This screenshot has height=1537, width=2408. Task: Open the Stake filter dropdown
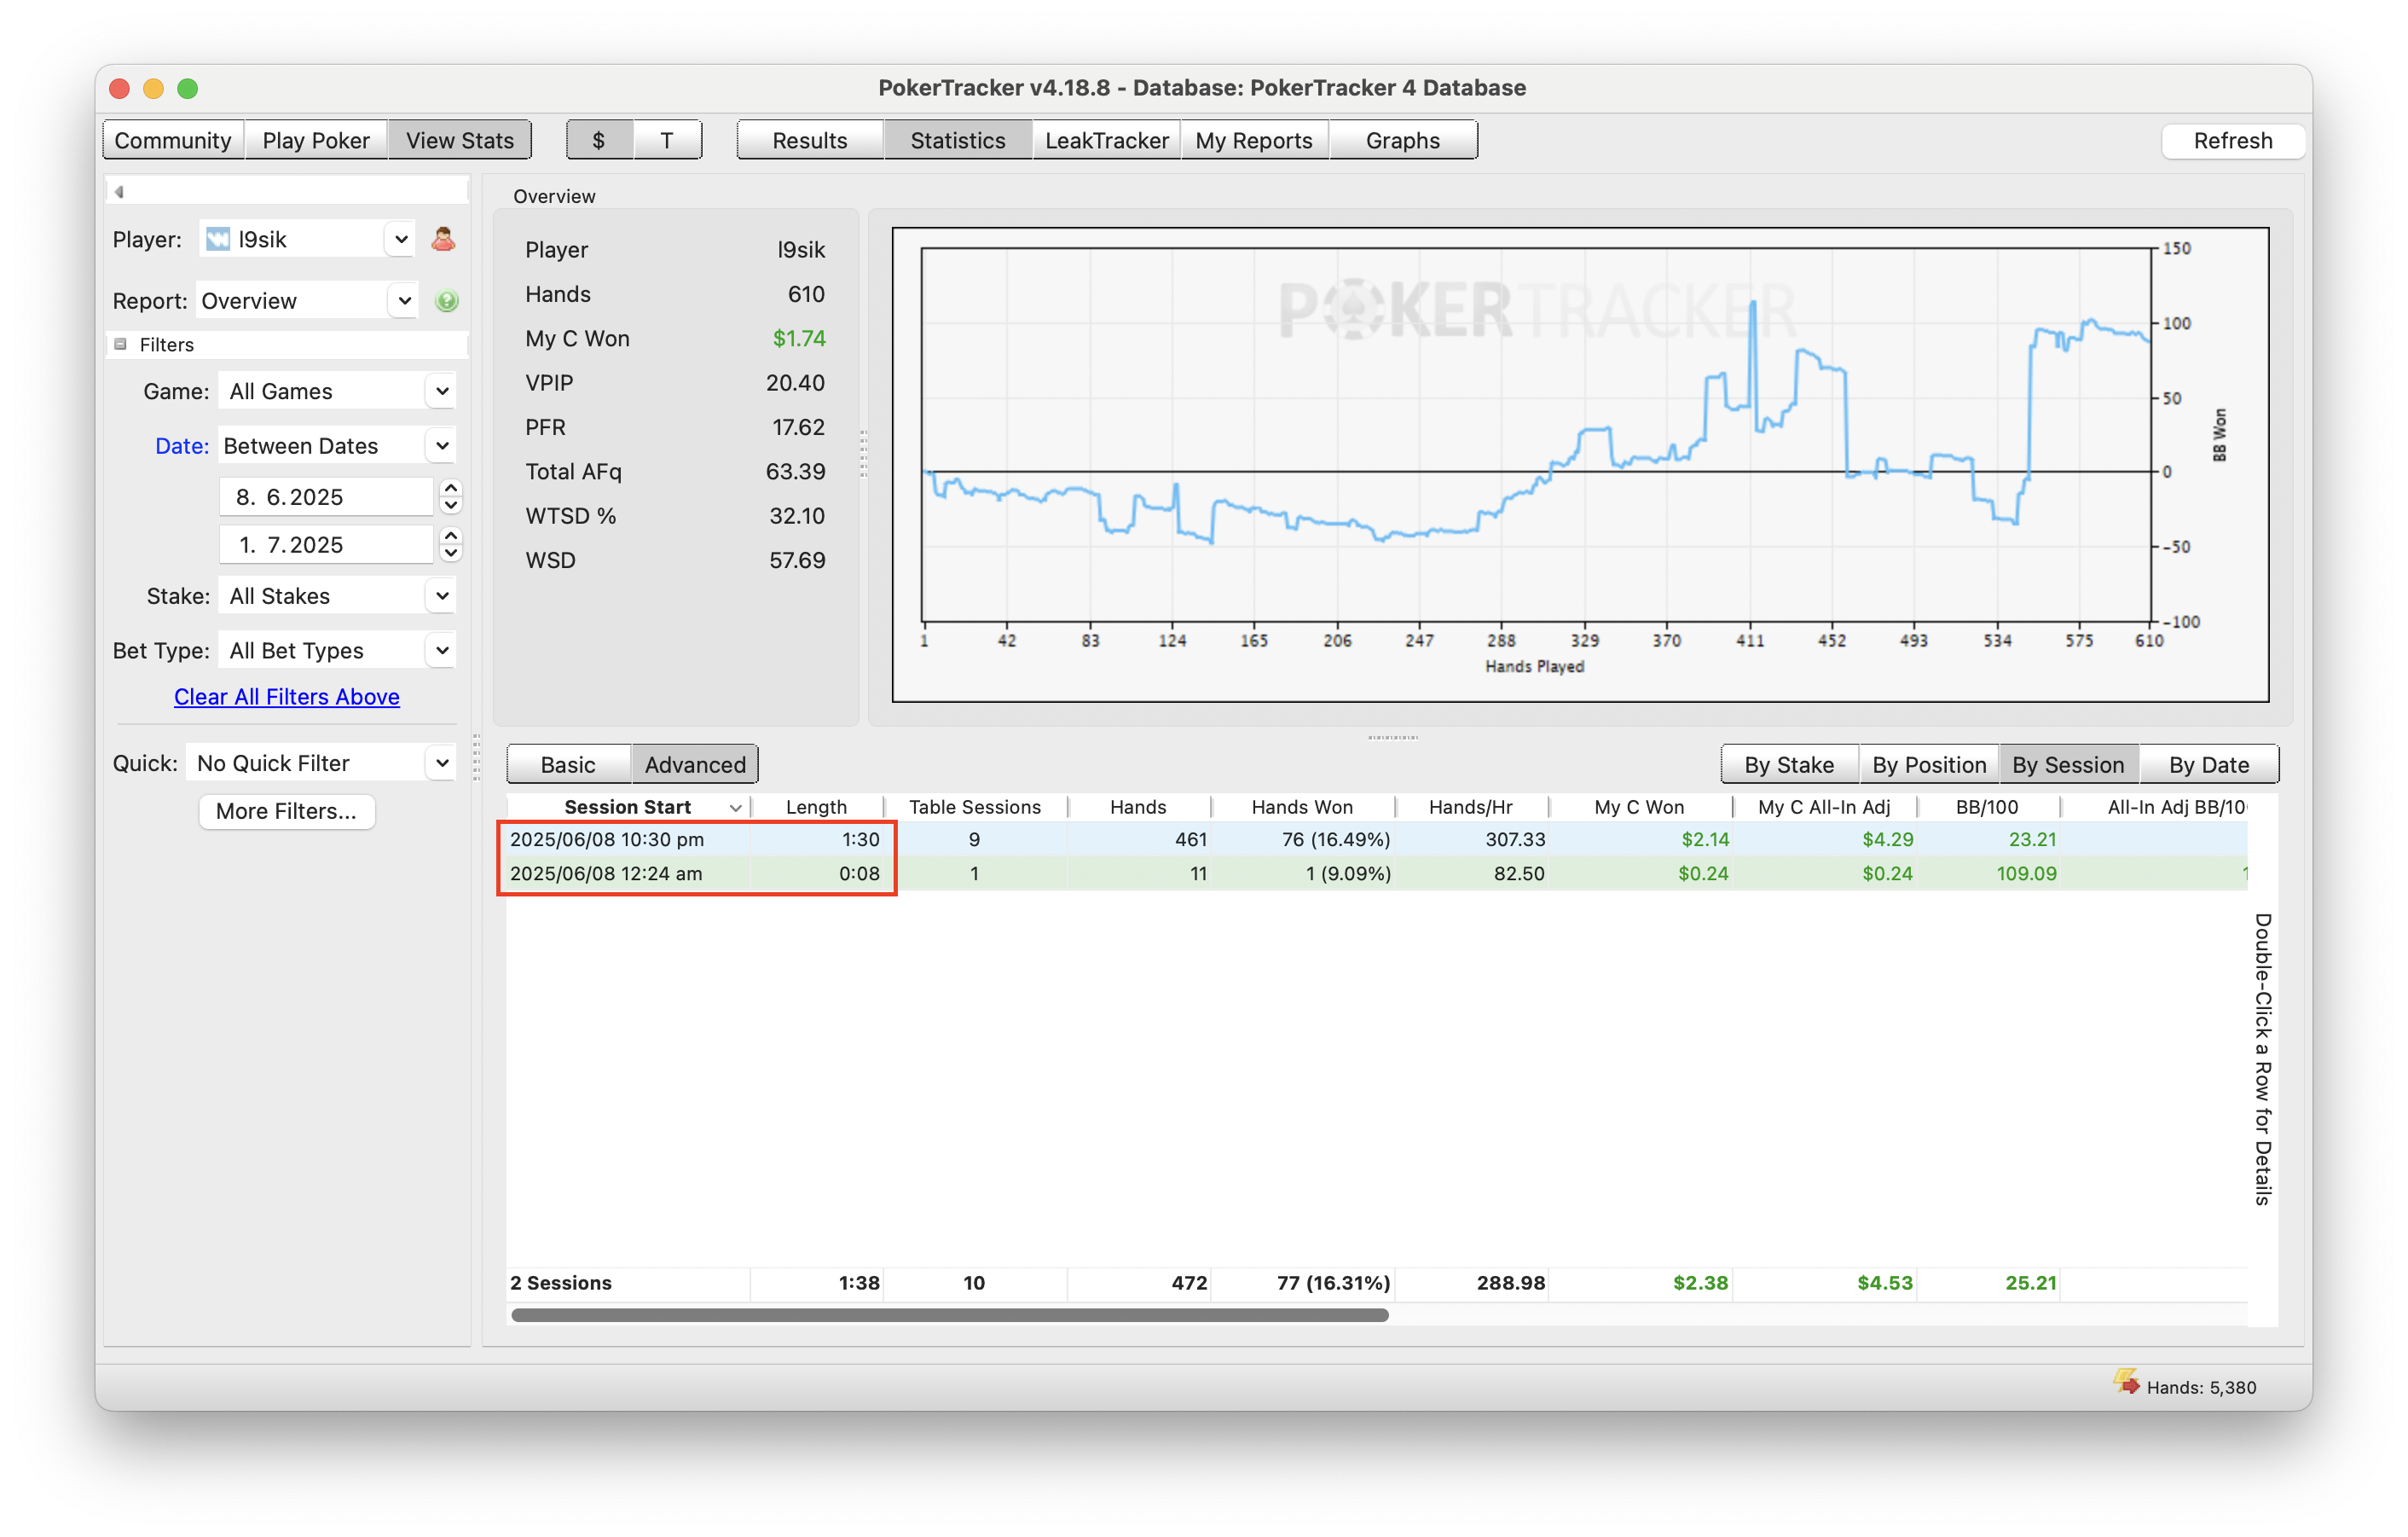click(442, 596)
